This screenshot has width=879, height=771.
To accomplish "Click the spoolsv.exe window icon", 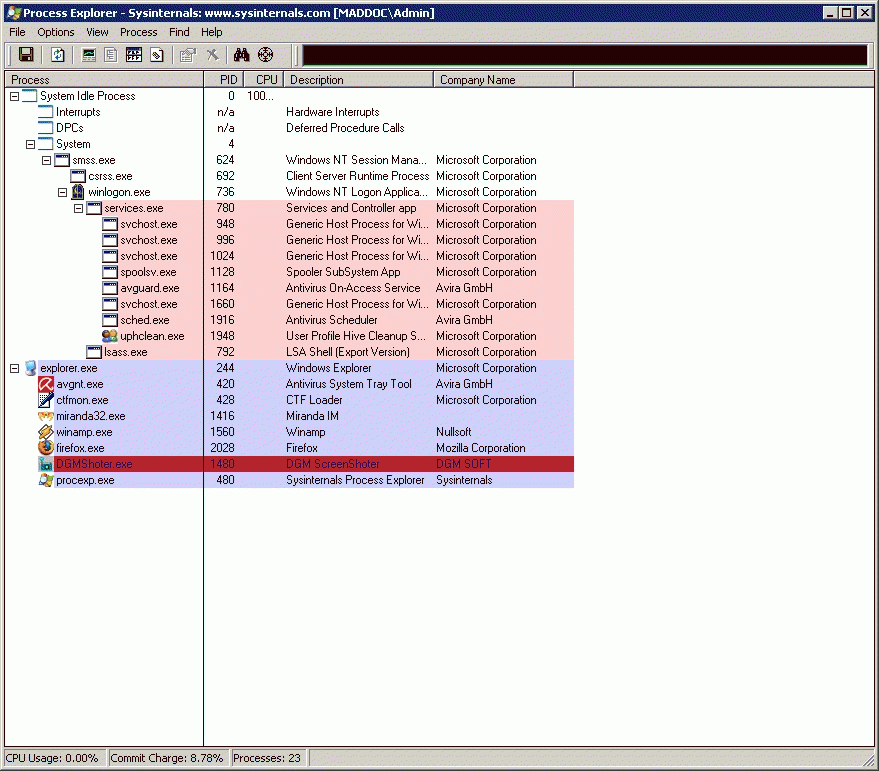I will [x=110, y=272].
